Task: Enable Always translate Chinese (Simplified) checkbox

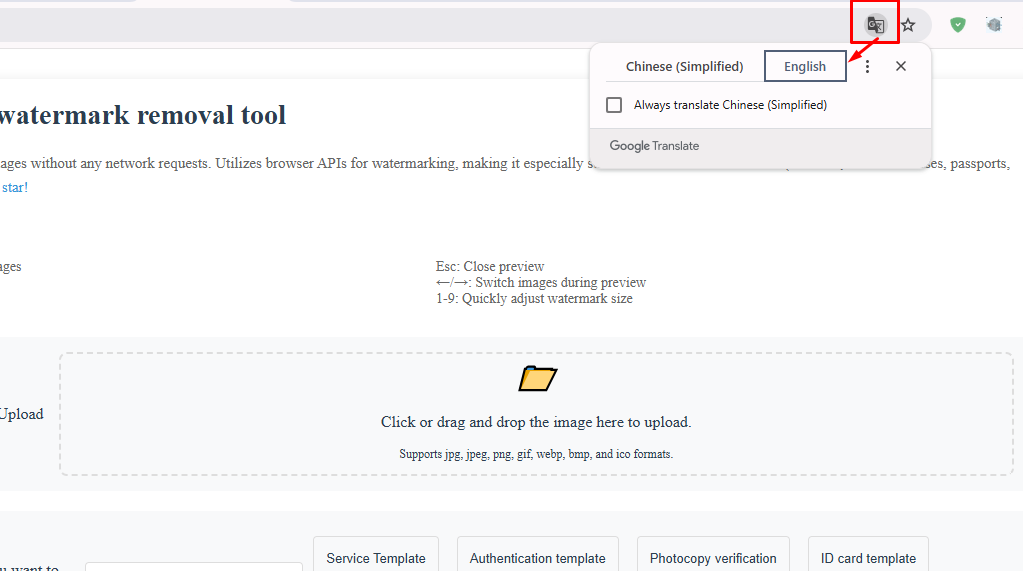Action: 615,105
